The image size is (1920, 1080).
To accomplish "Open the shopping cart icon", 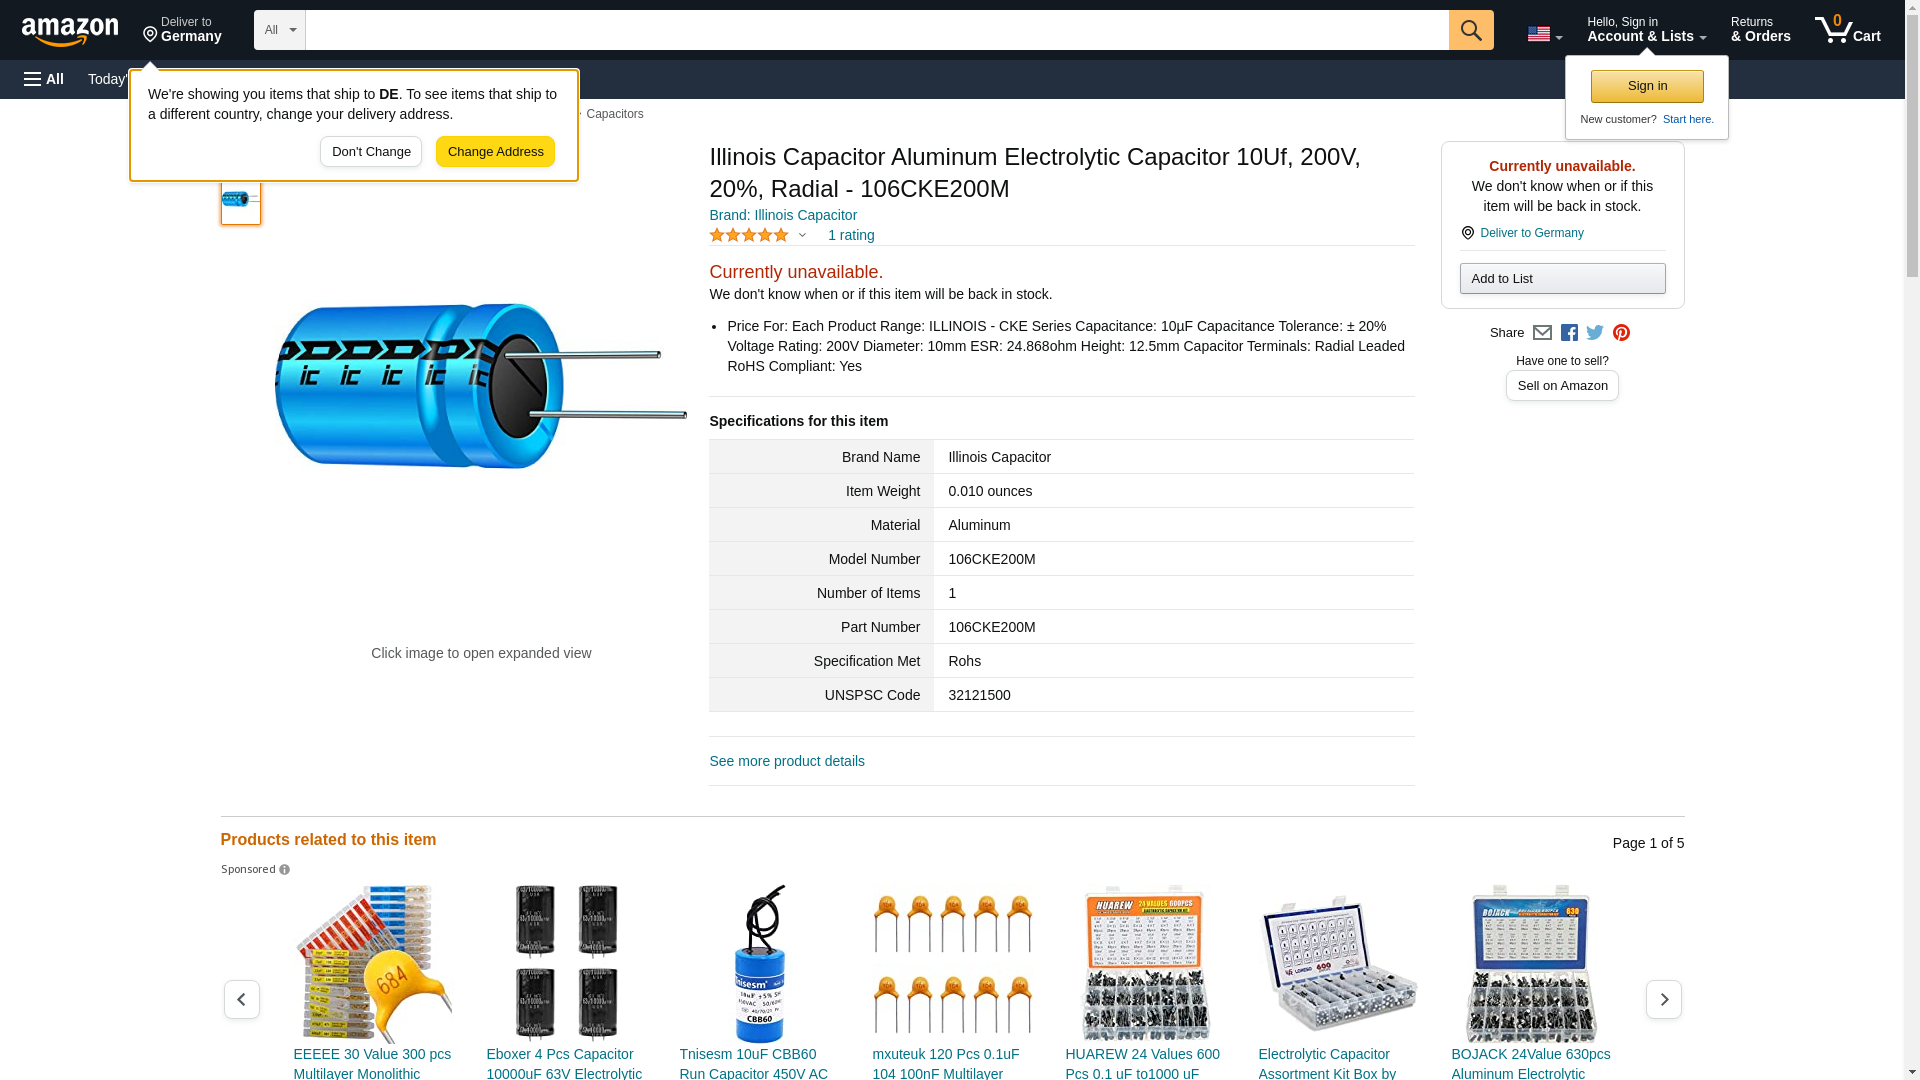I will (1847, 30).
